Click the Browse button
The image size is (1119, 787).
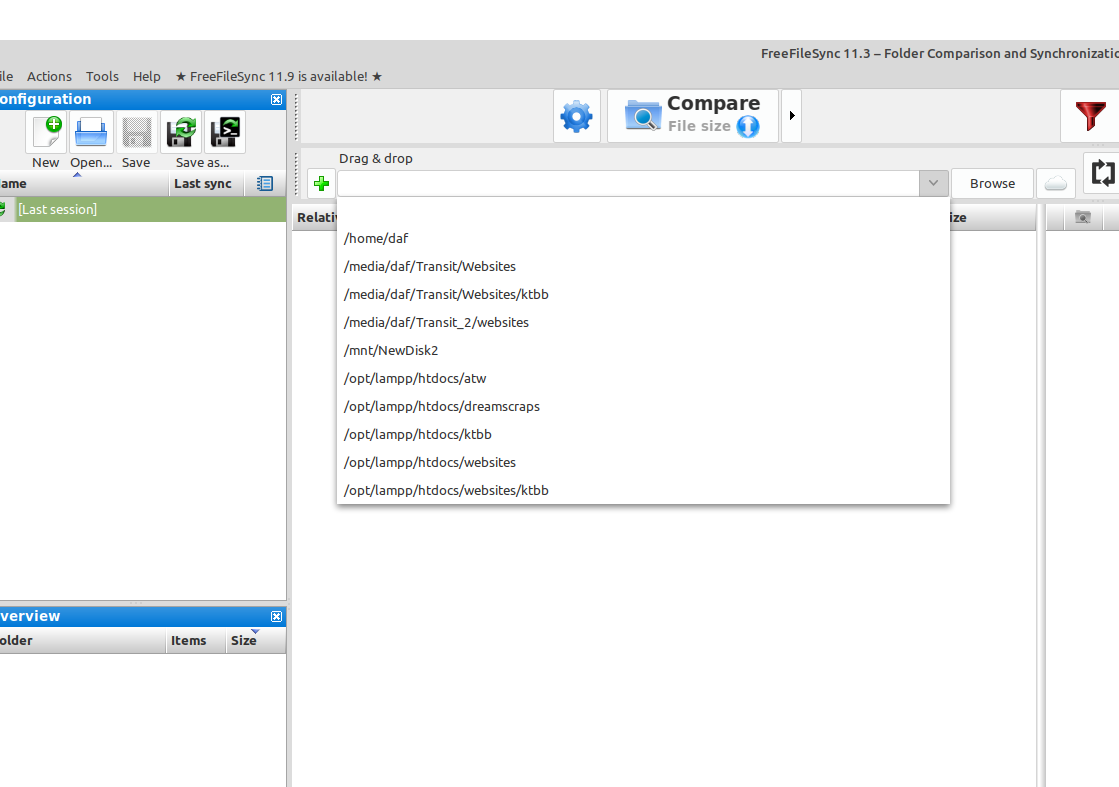pyautogui.click(x=992, y=183)
